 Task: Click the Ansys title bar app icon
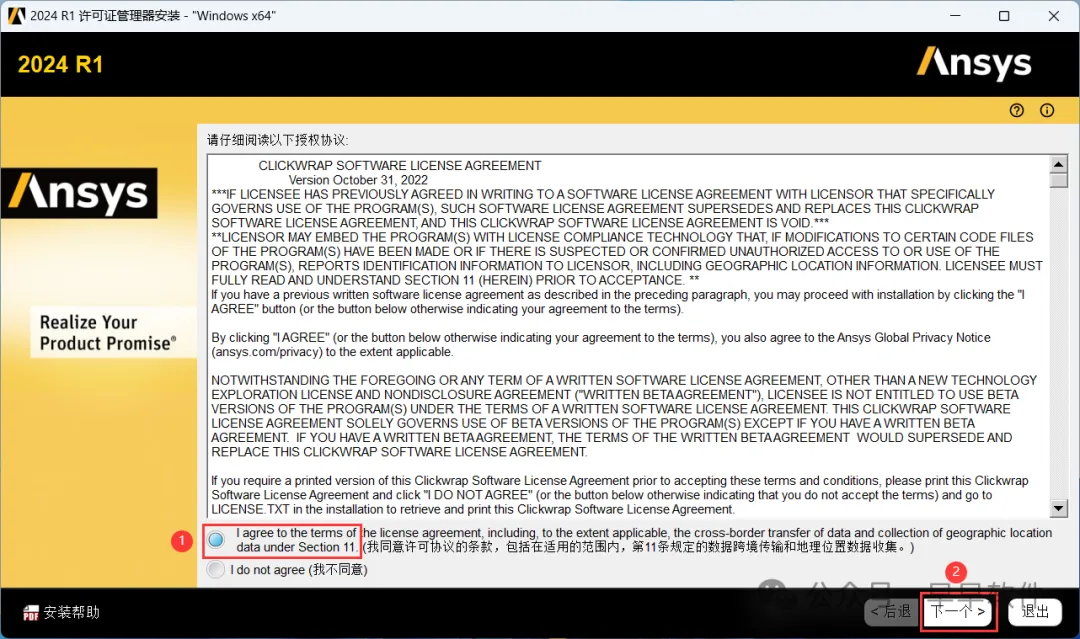(x=17, y=15)
